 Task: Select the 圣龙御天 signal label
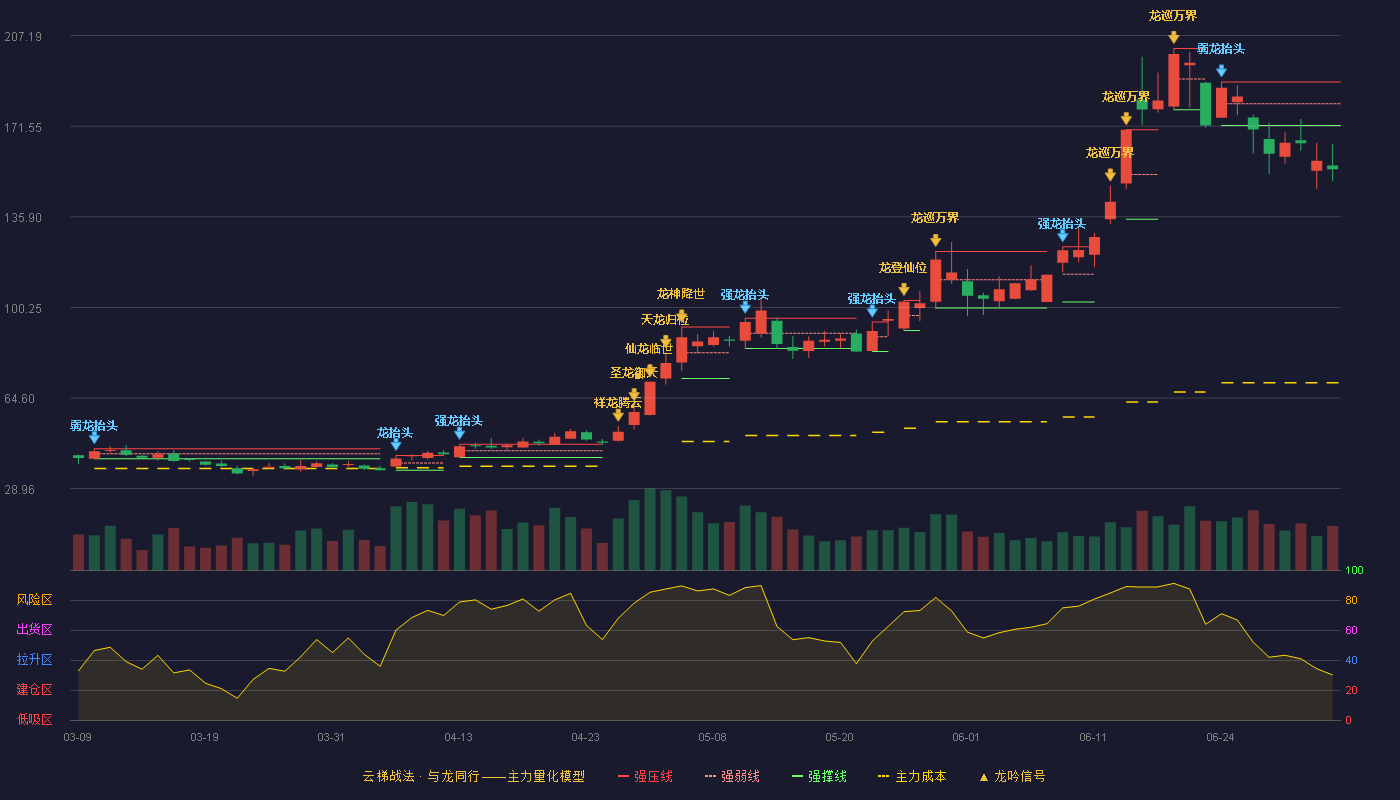[634, 373]
